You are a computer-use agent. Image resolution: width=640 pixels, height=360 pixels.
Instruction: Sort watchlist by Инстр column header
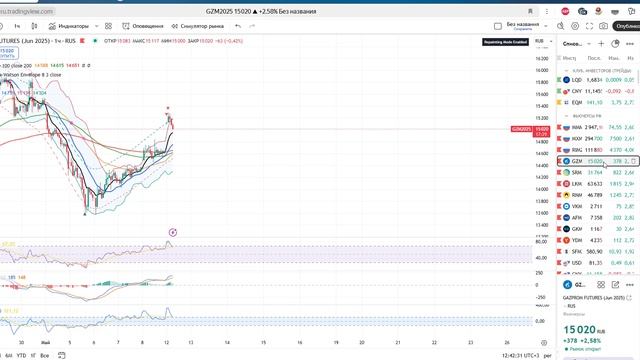pos(569,58)
